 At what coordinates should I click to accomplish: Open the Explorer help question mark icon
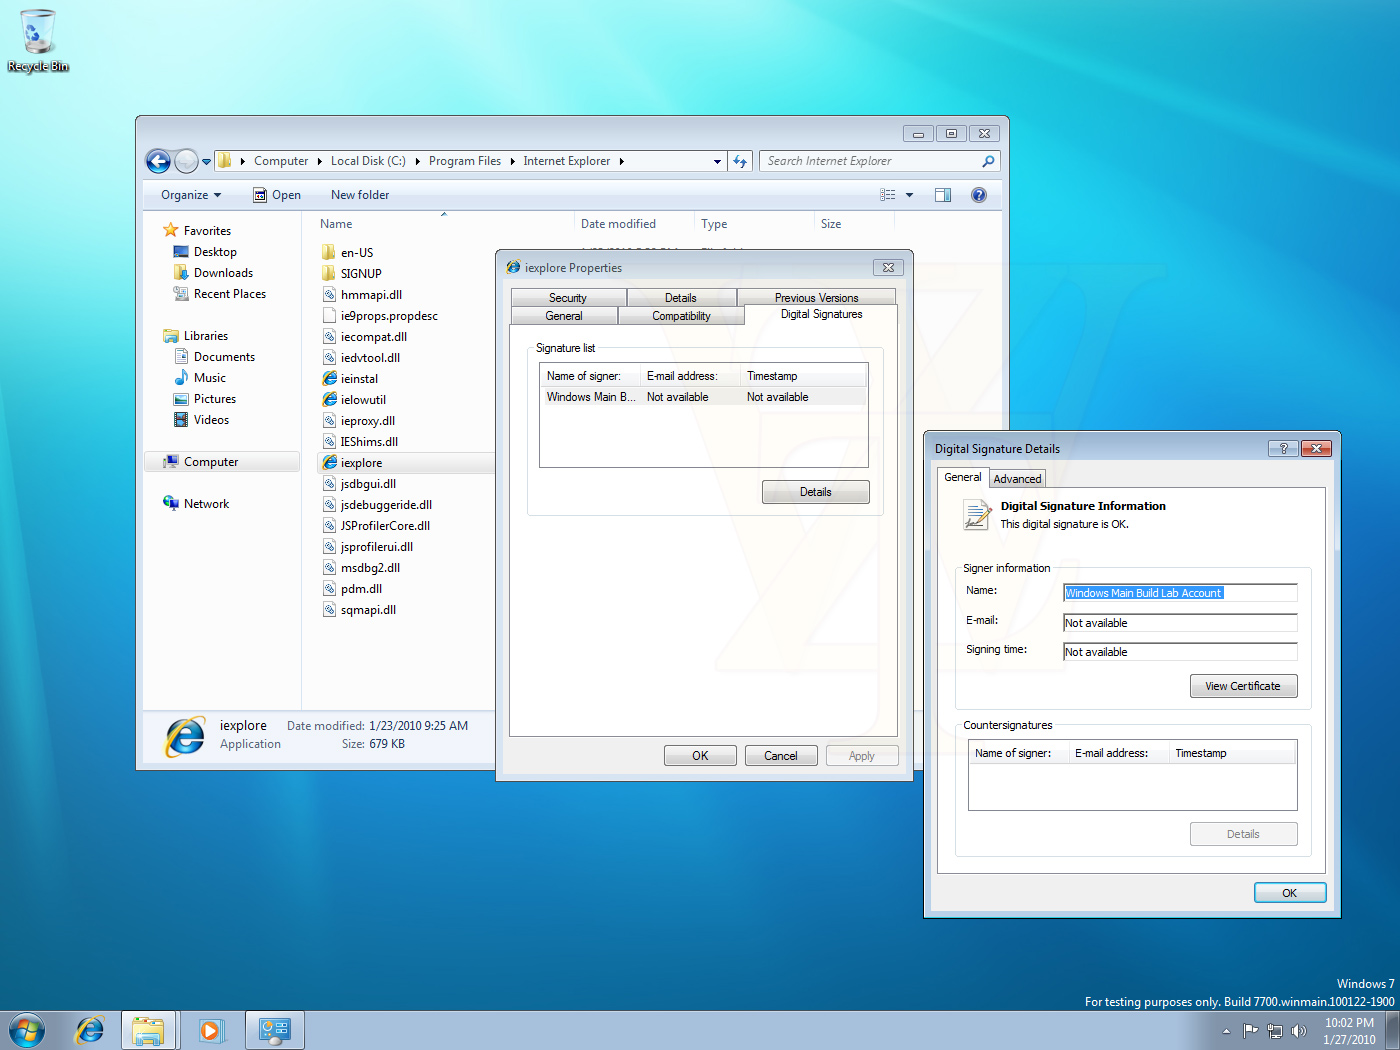pos(979,195)
